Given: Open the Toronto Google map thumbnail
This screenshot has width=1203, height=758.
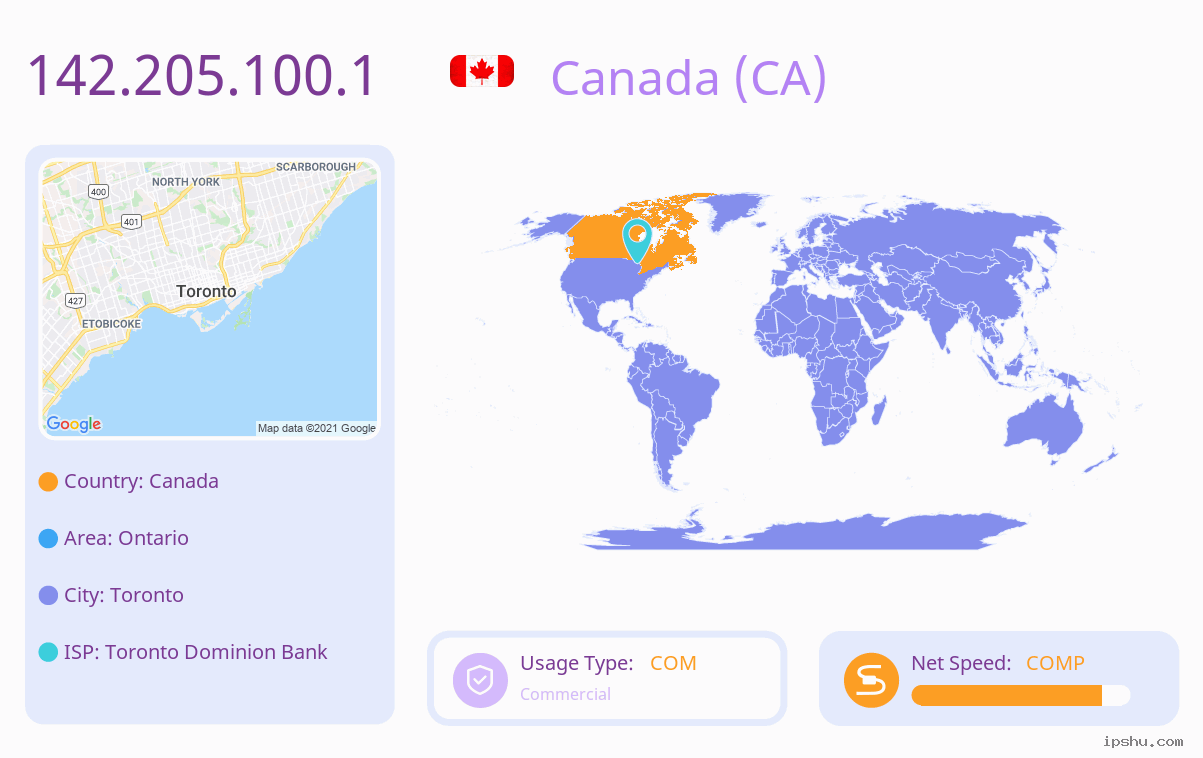Looking at the screenshot, I should [210, 299].
